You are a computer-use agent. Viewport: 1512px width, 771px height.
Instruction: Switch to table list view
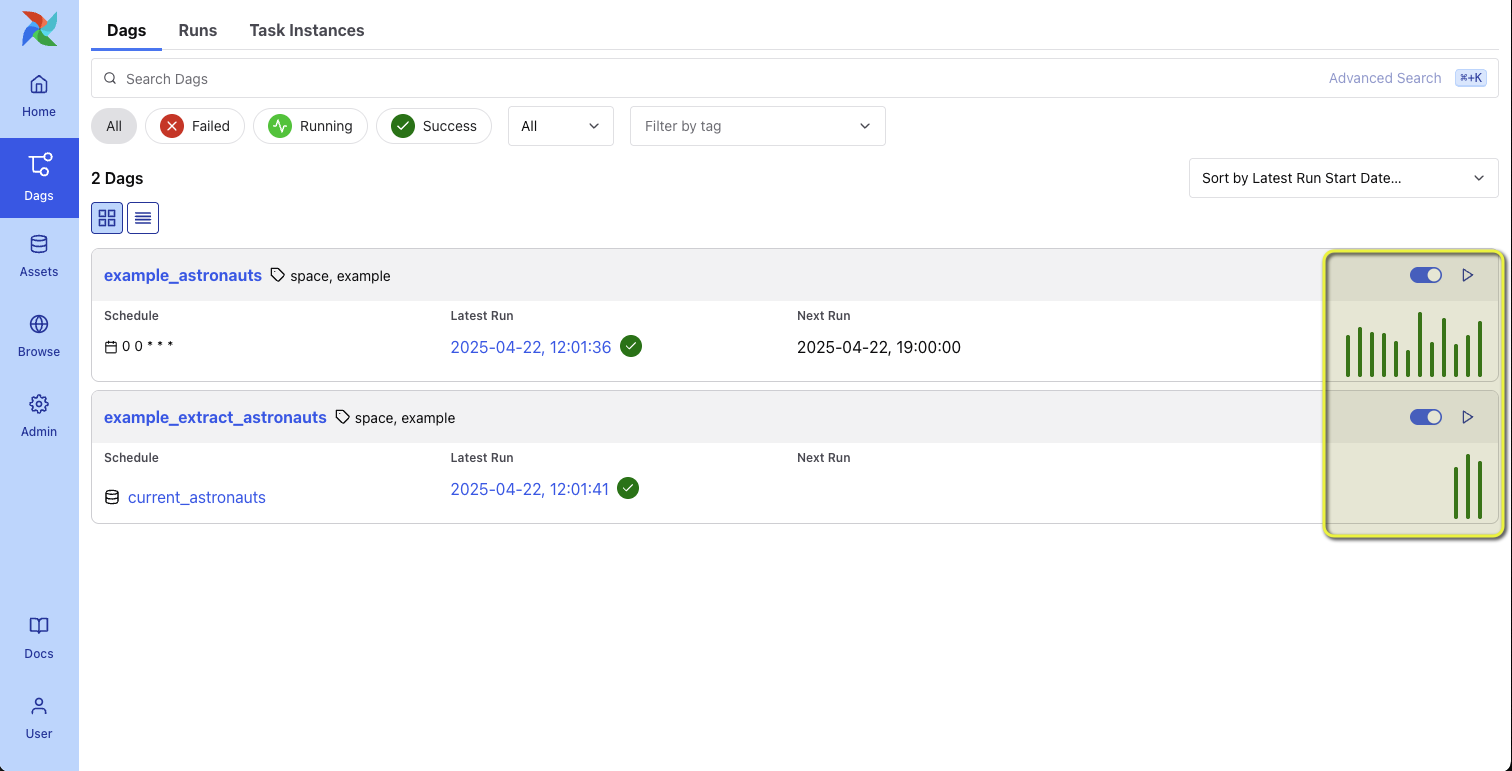[x=143, y=218]
